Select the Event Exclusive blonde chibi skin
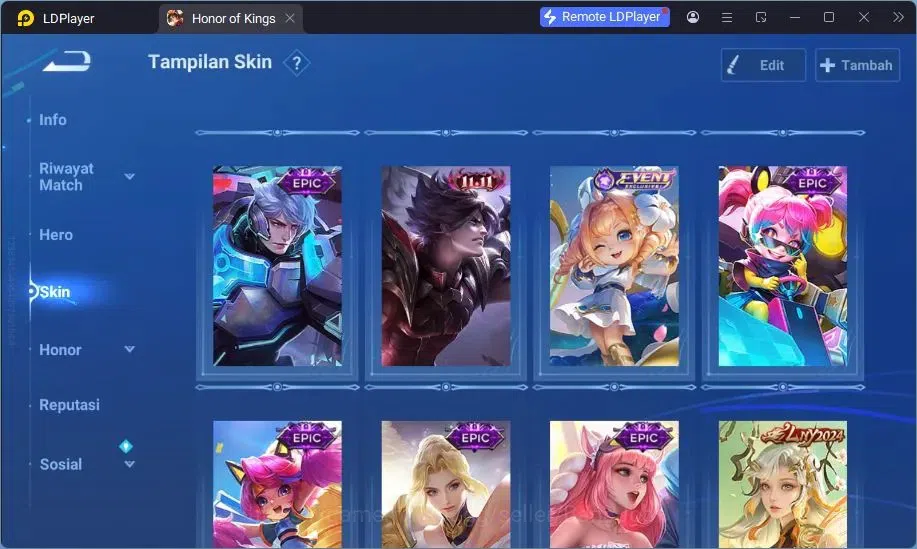 point(614,266)
